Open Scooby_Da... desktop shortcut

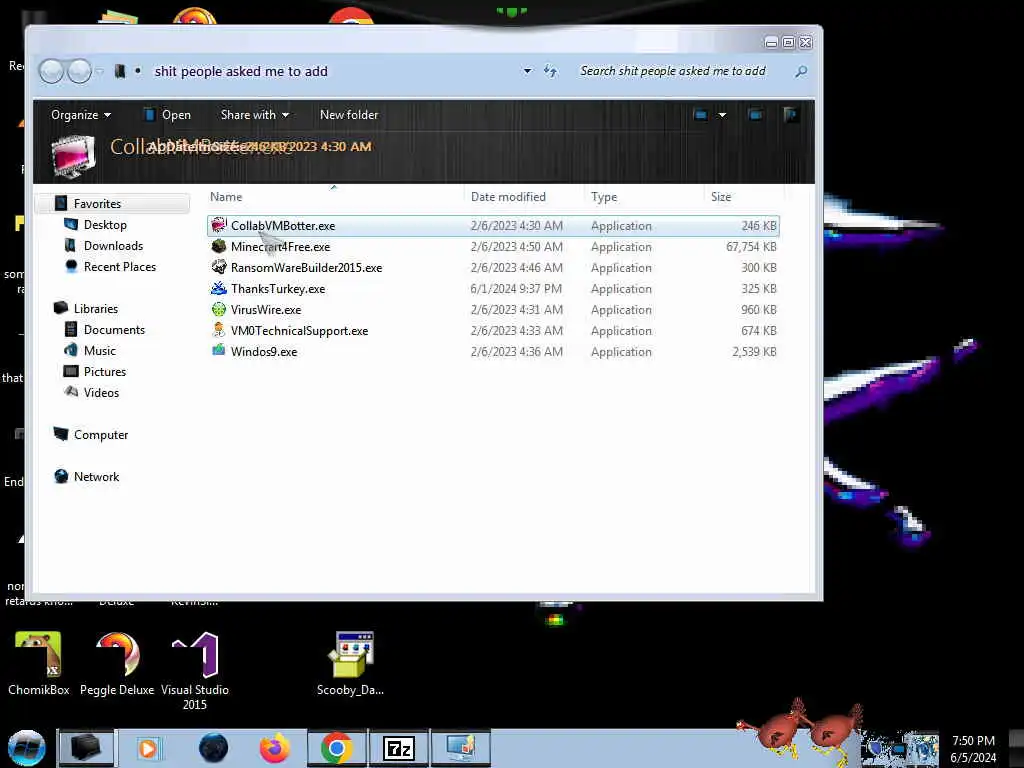[x=351, y=664]
